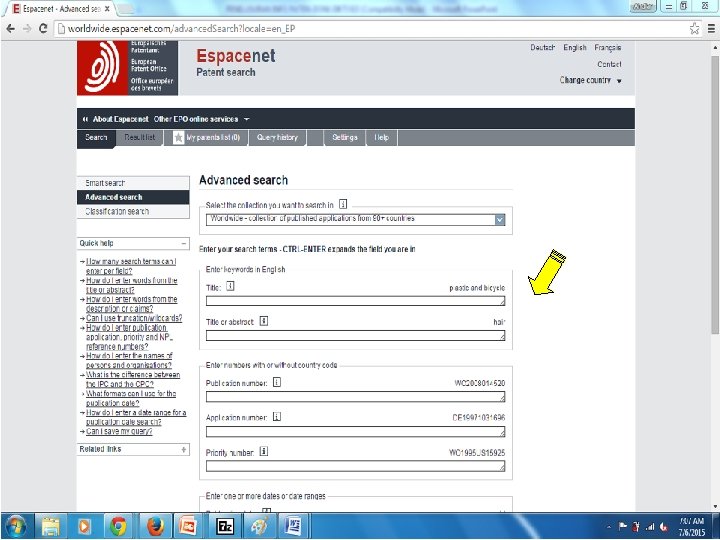Screen dimensions: 720x540
Task: Open 'How many search terms' help link
Action: (x=131, y=266)
